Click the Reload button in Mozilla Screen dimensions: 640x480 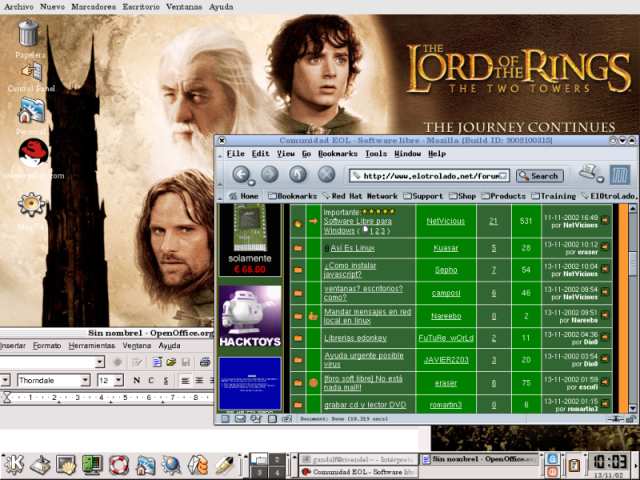tap(297, 175)
